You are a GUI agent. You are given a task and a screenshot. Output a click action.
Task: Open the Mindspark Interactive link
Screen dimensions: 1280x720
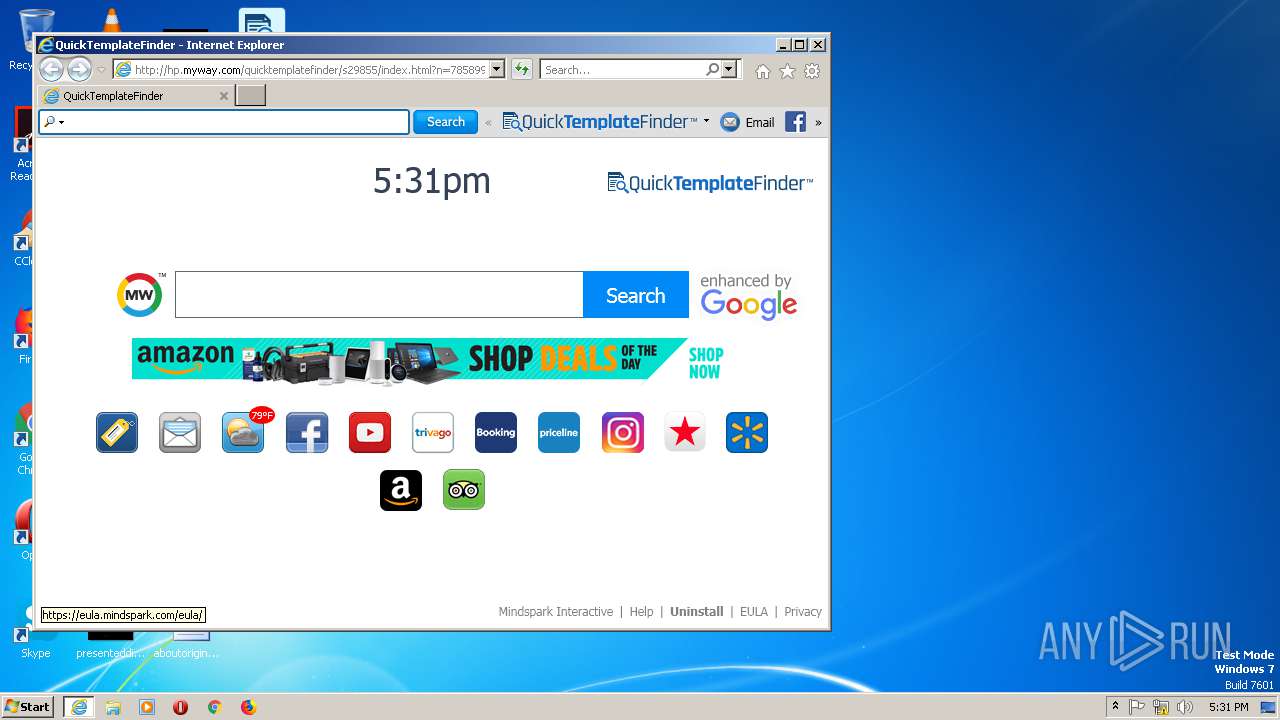coord(556,612)
